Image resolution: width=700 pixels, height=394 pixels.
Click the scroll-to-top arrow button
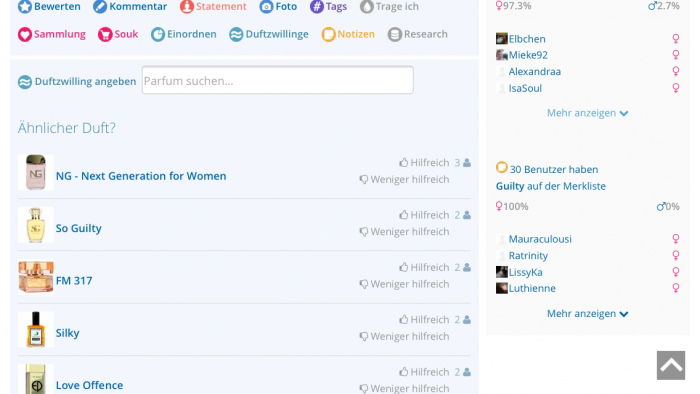pos(671,365)
